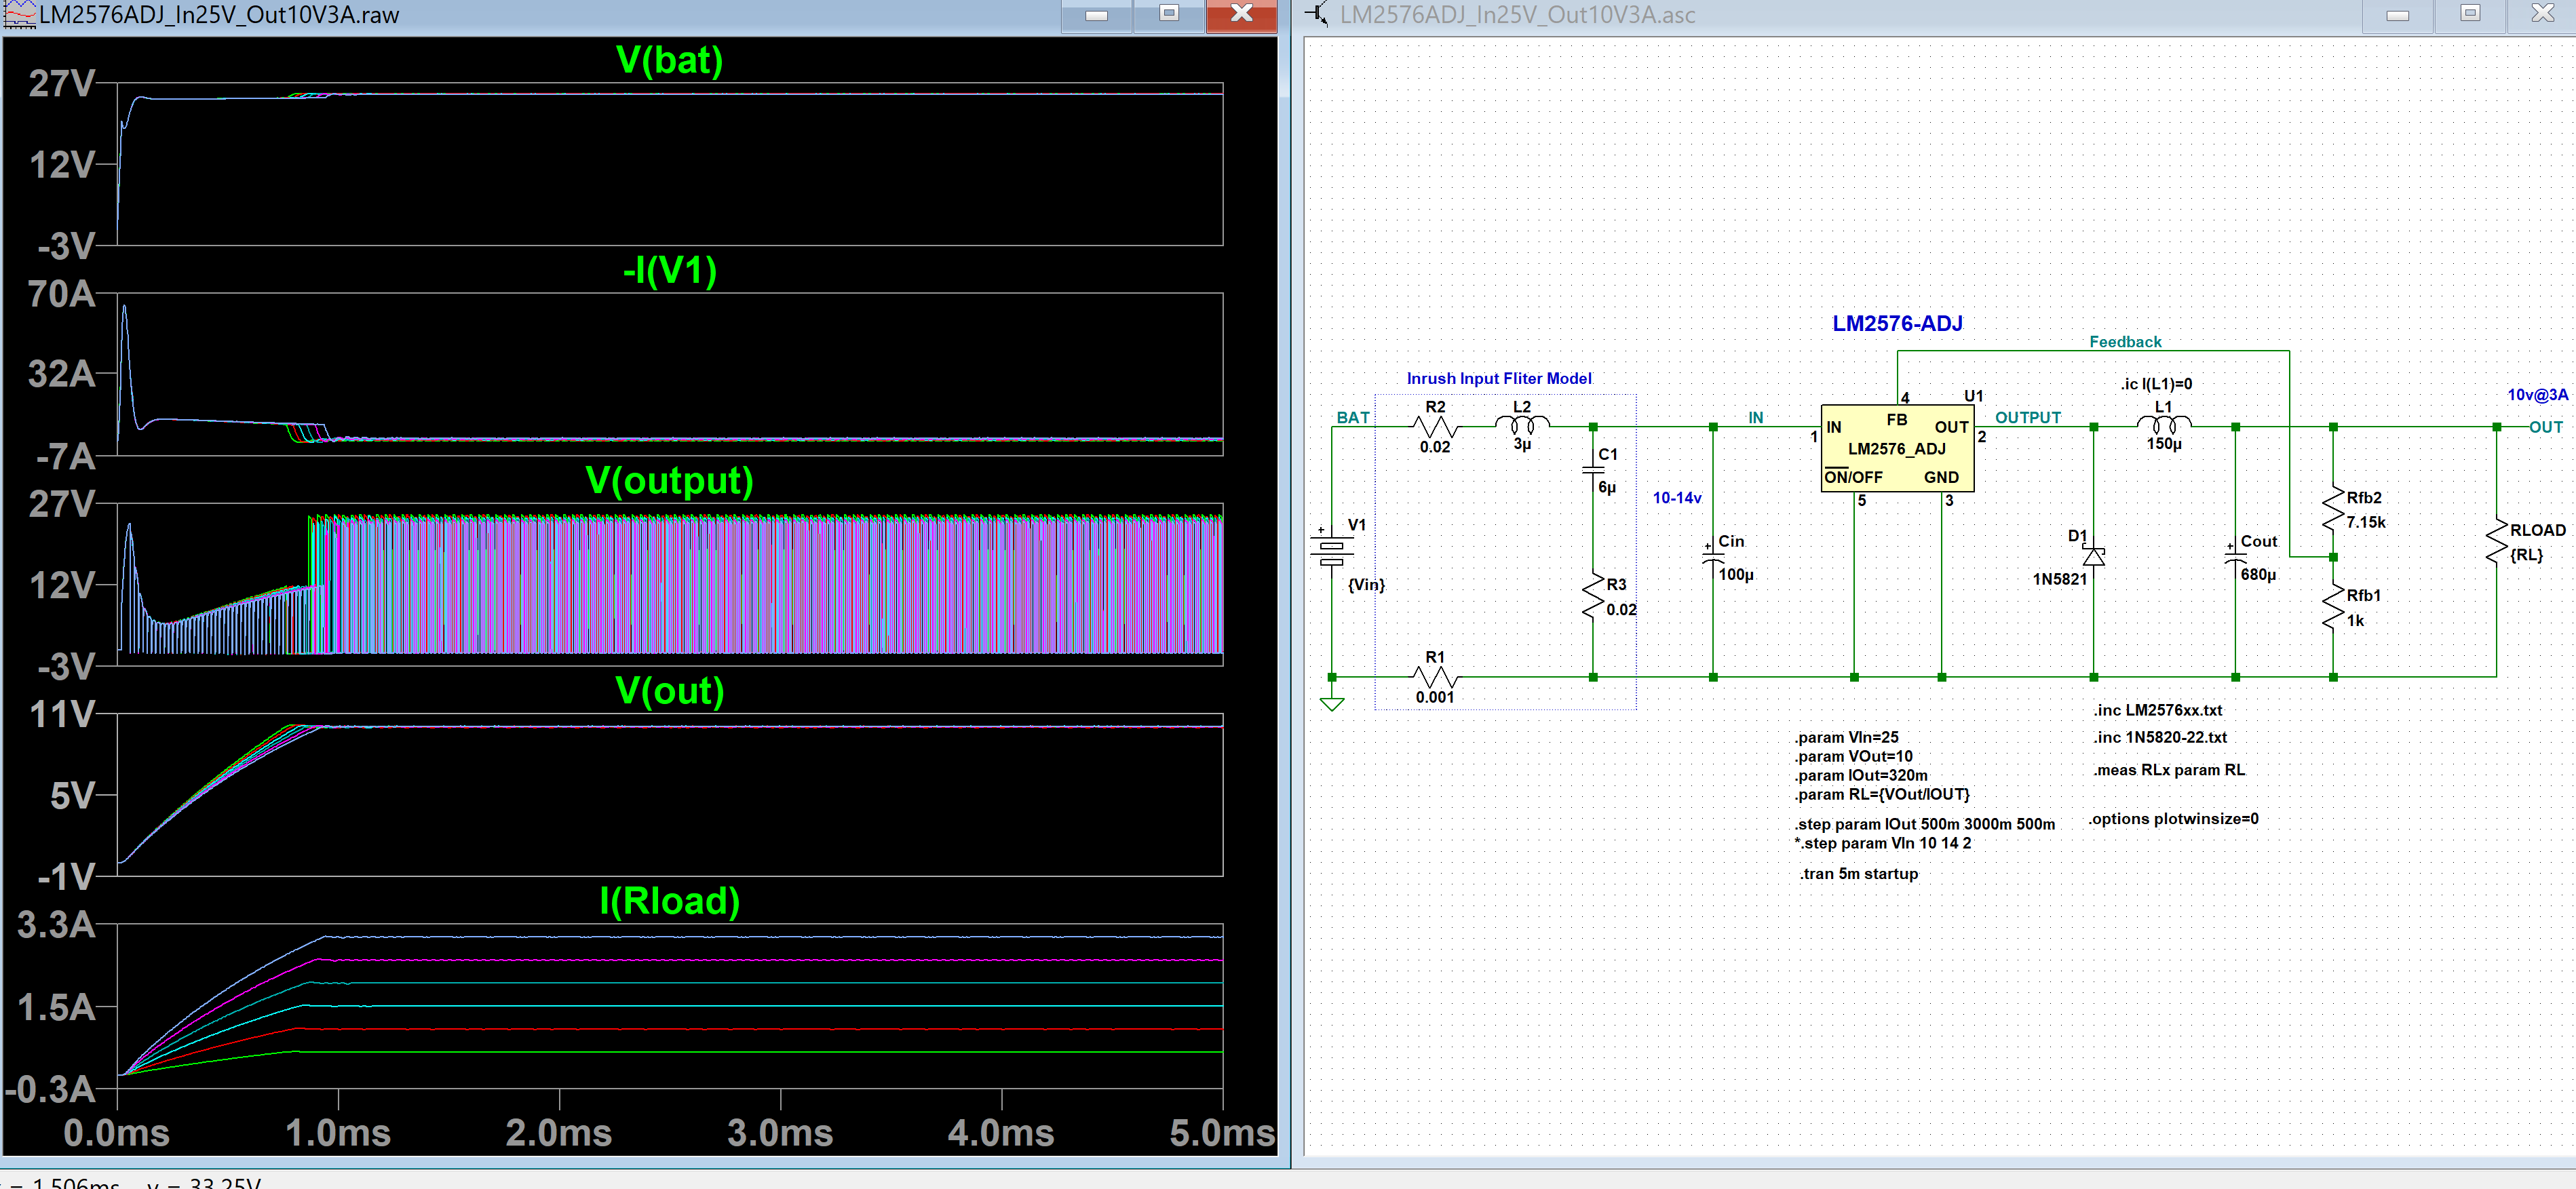Click the {RL} value of RLOAD
The width and height of the screenshot is (2576, 1189).
pos(2526,554)
